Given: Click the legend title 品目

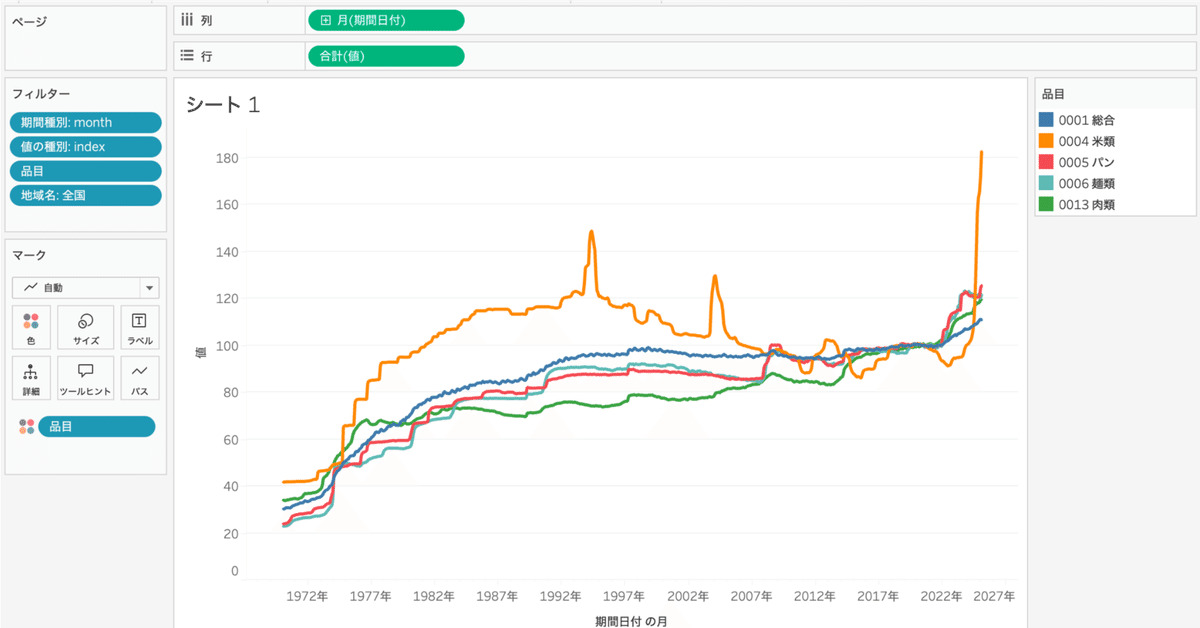Looking at the screenshot, I should 1053,94.
